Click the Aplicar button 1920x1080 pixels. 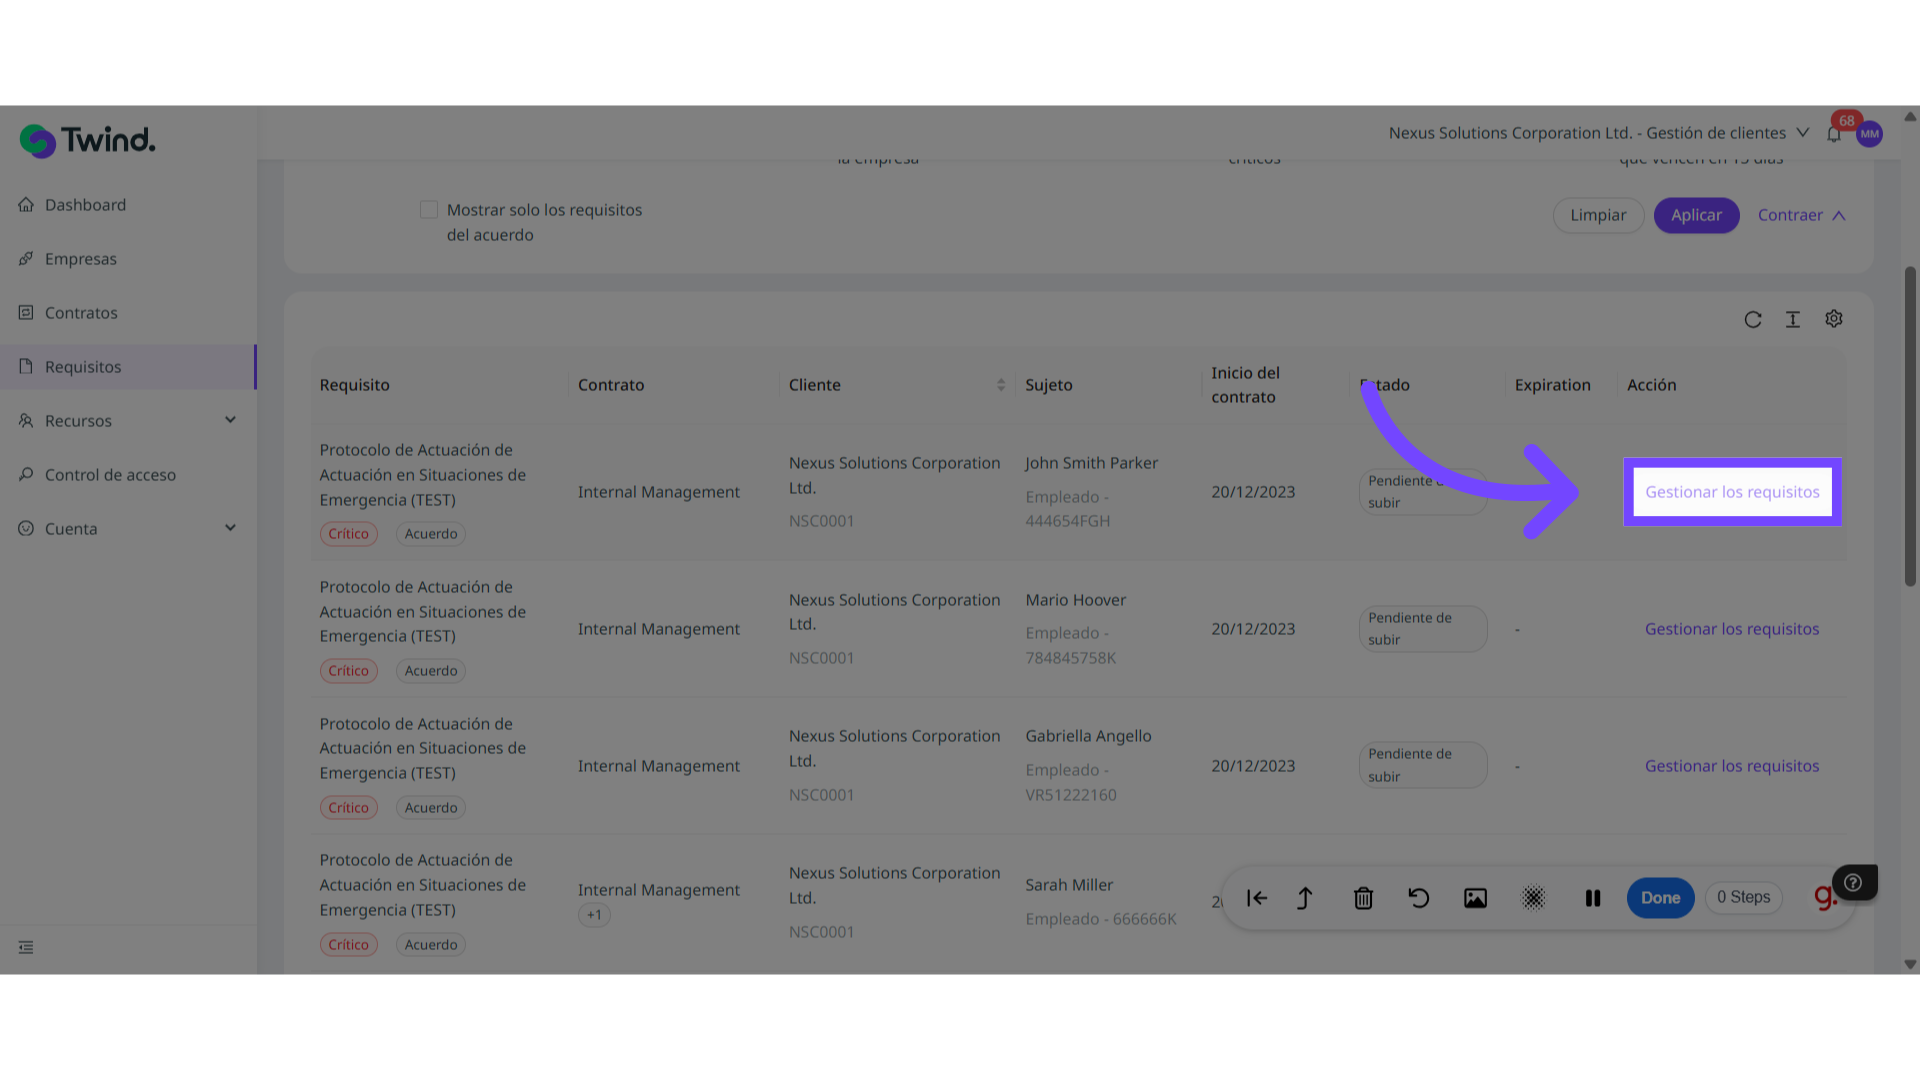pyautogui.click(x=1696, y=215)
